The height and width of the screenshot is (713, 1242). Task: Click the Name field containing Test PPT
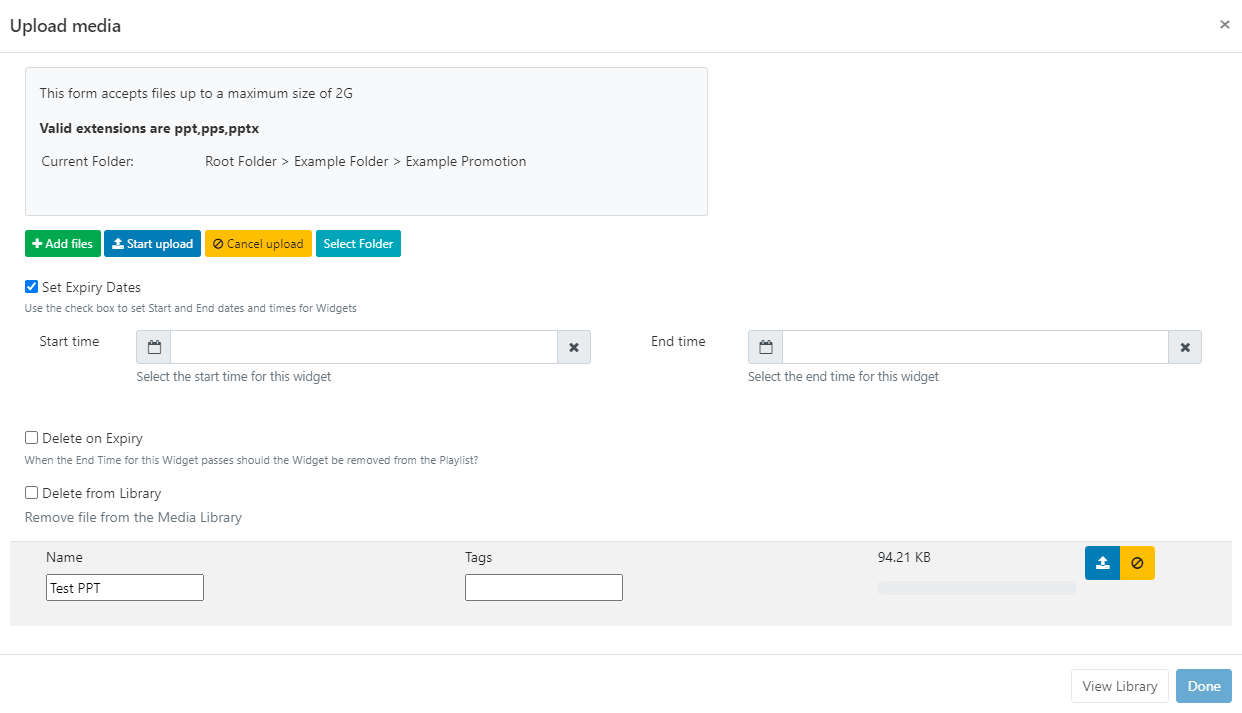[x=125, y=588]
